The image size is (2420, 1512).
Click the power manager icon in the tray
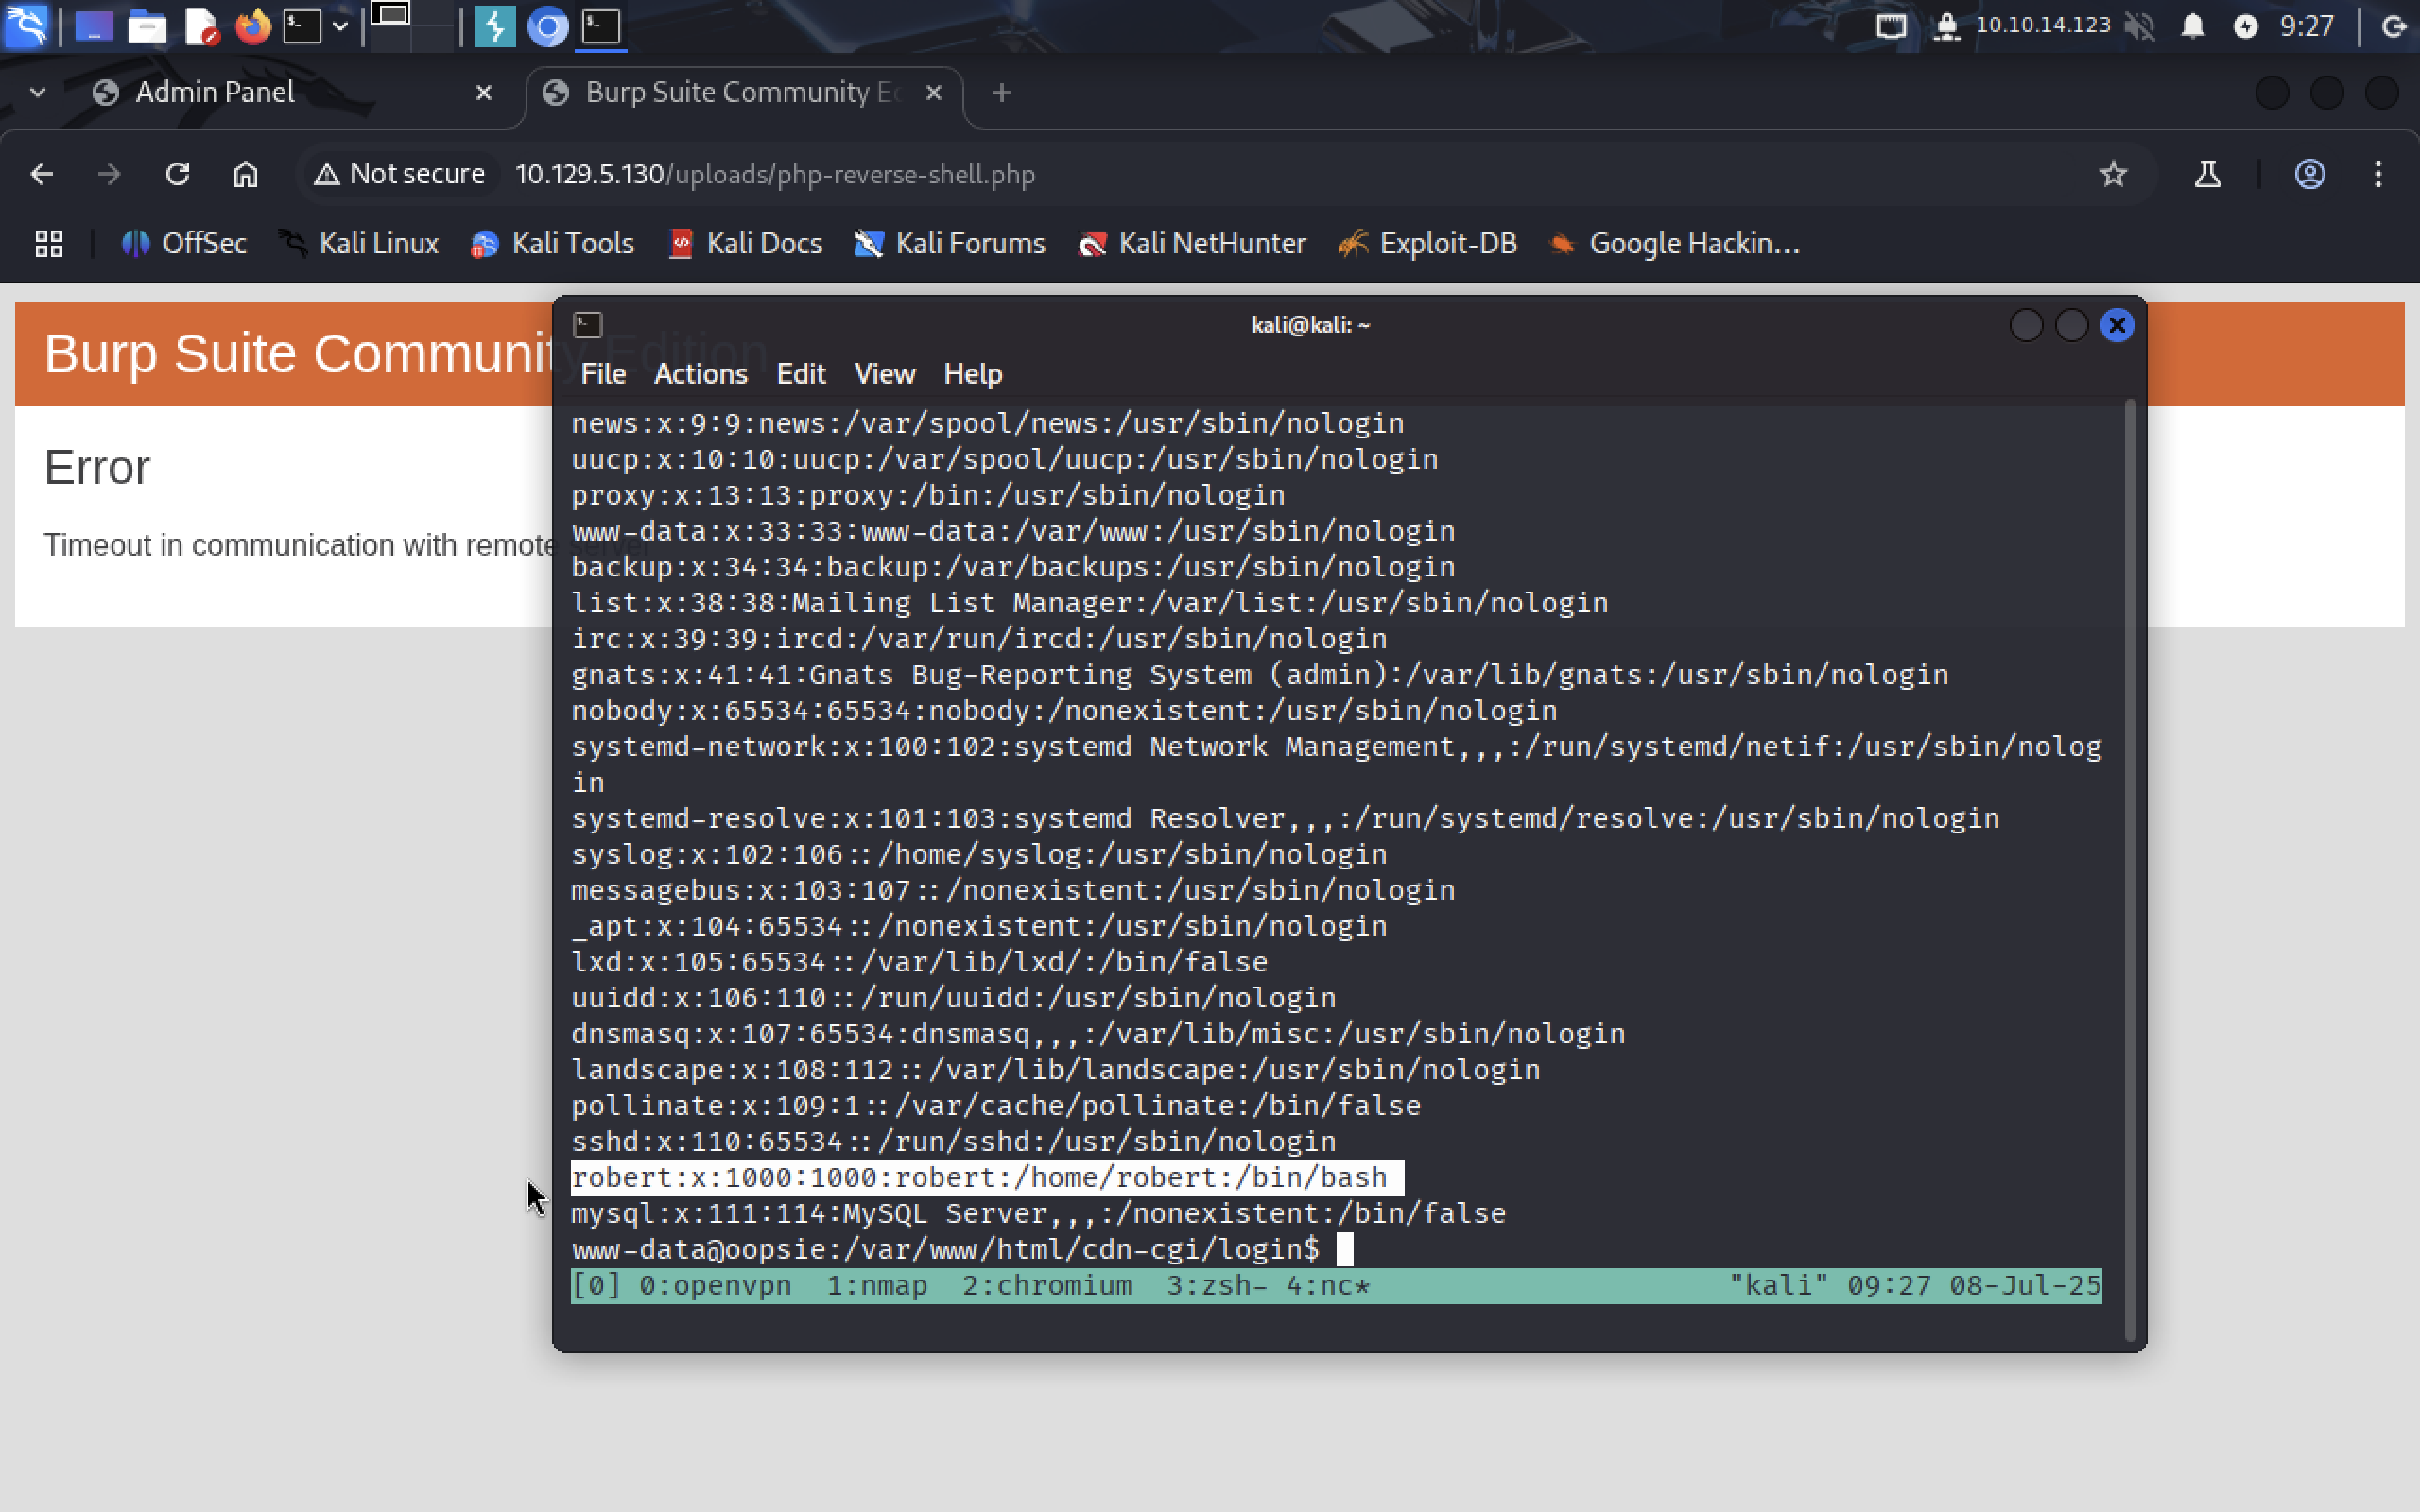[2245, 26]
